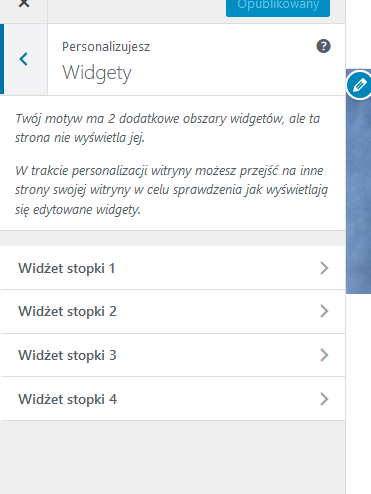Image resolution: width=371 pixels, height=494 pixels.
Task: Expand chevron beside Widżet stopki 3
Action: pos(324,355)
